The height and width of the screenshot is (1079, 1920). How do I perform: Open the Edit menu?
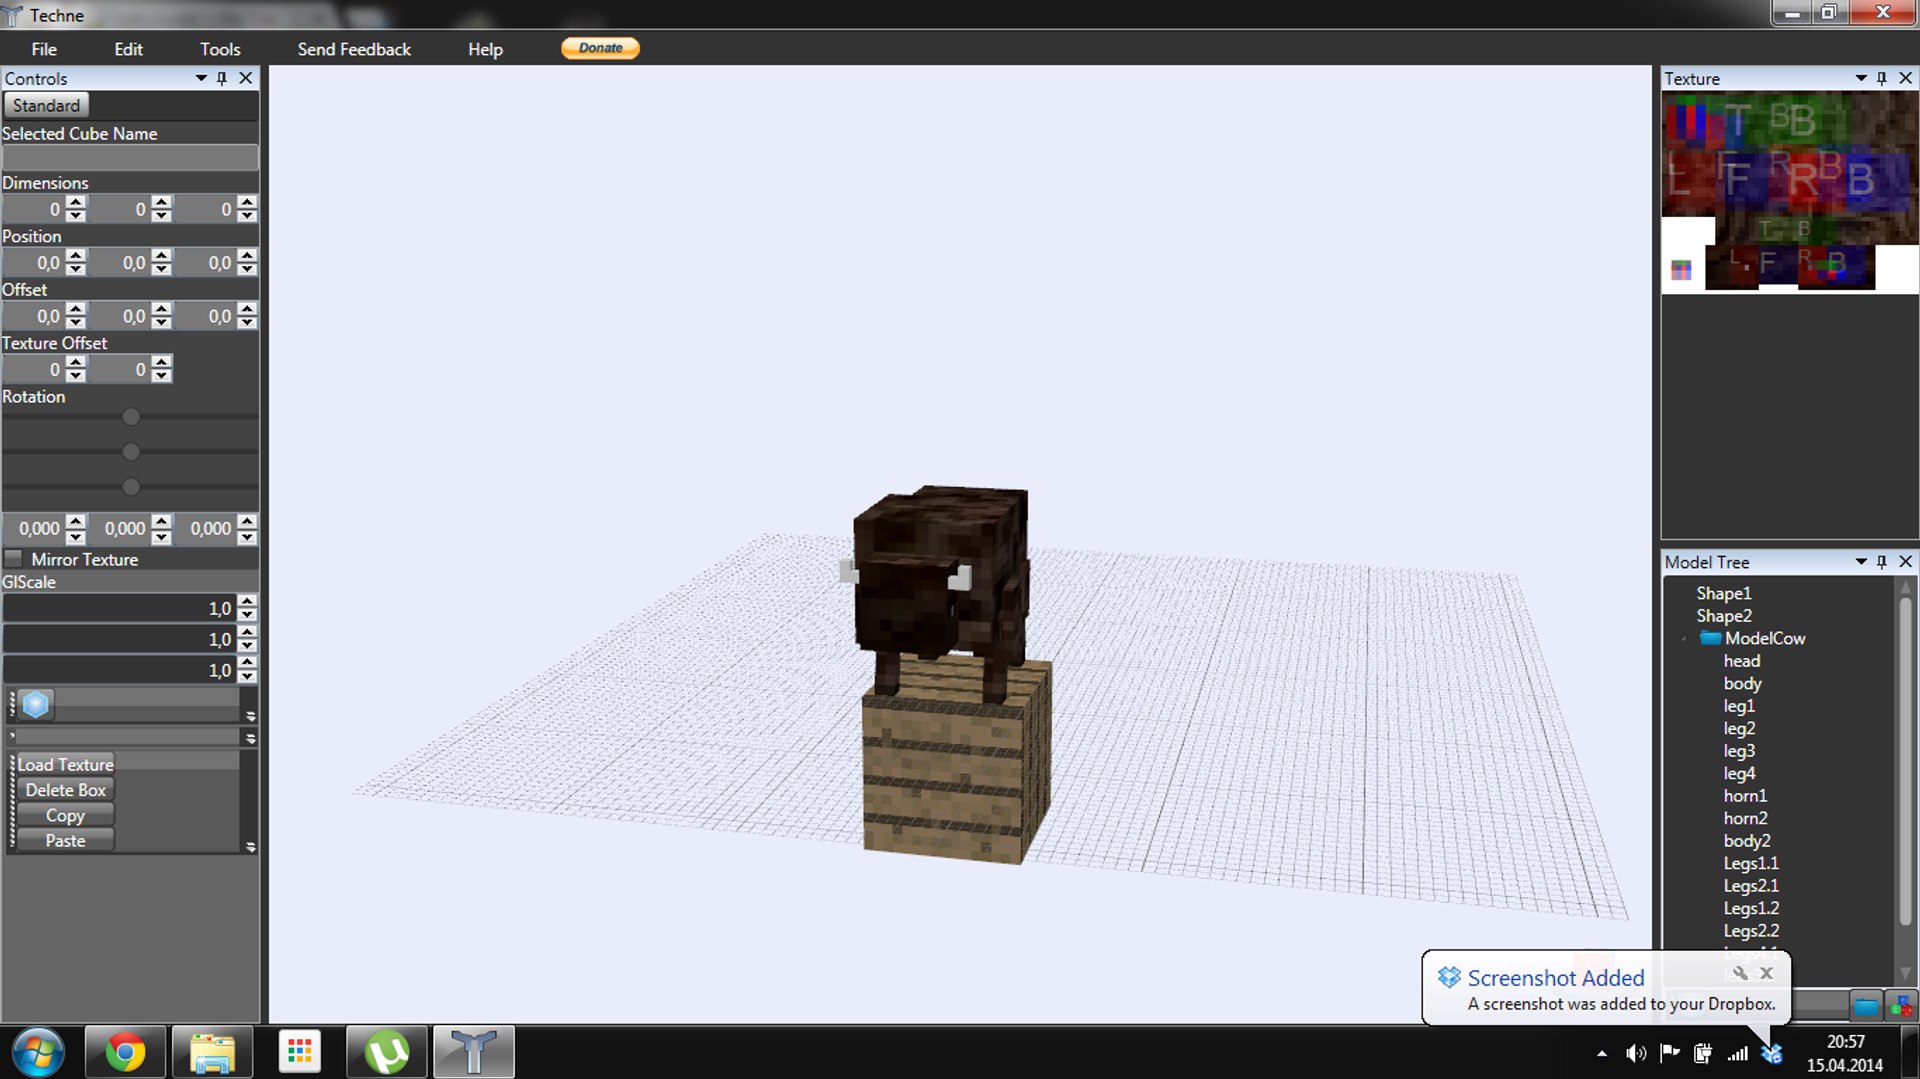128,49
